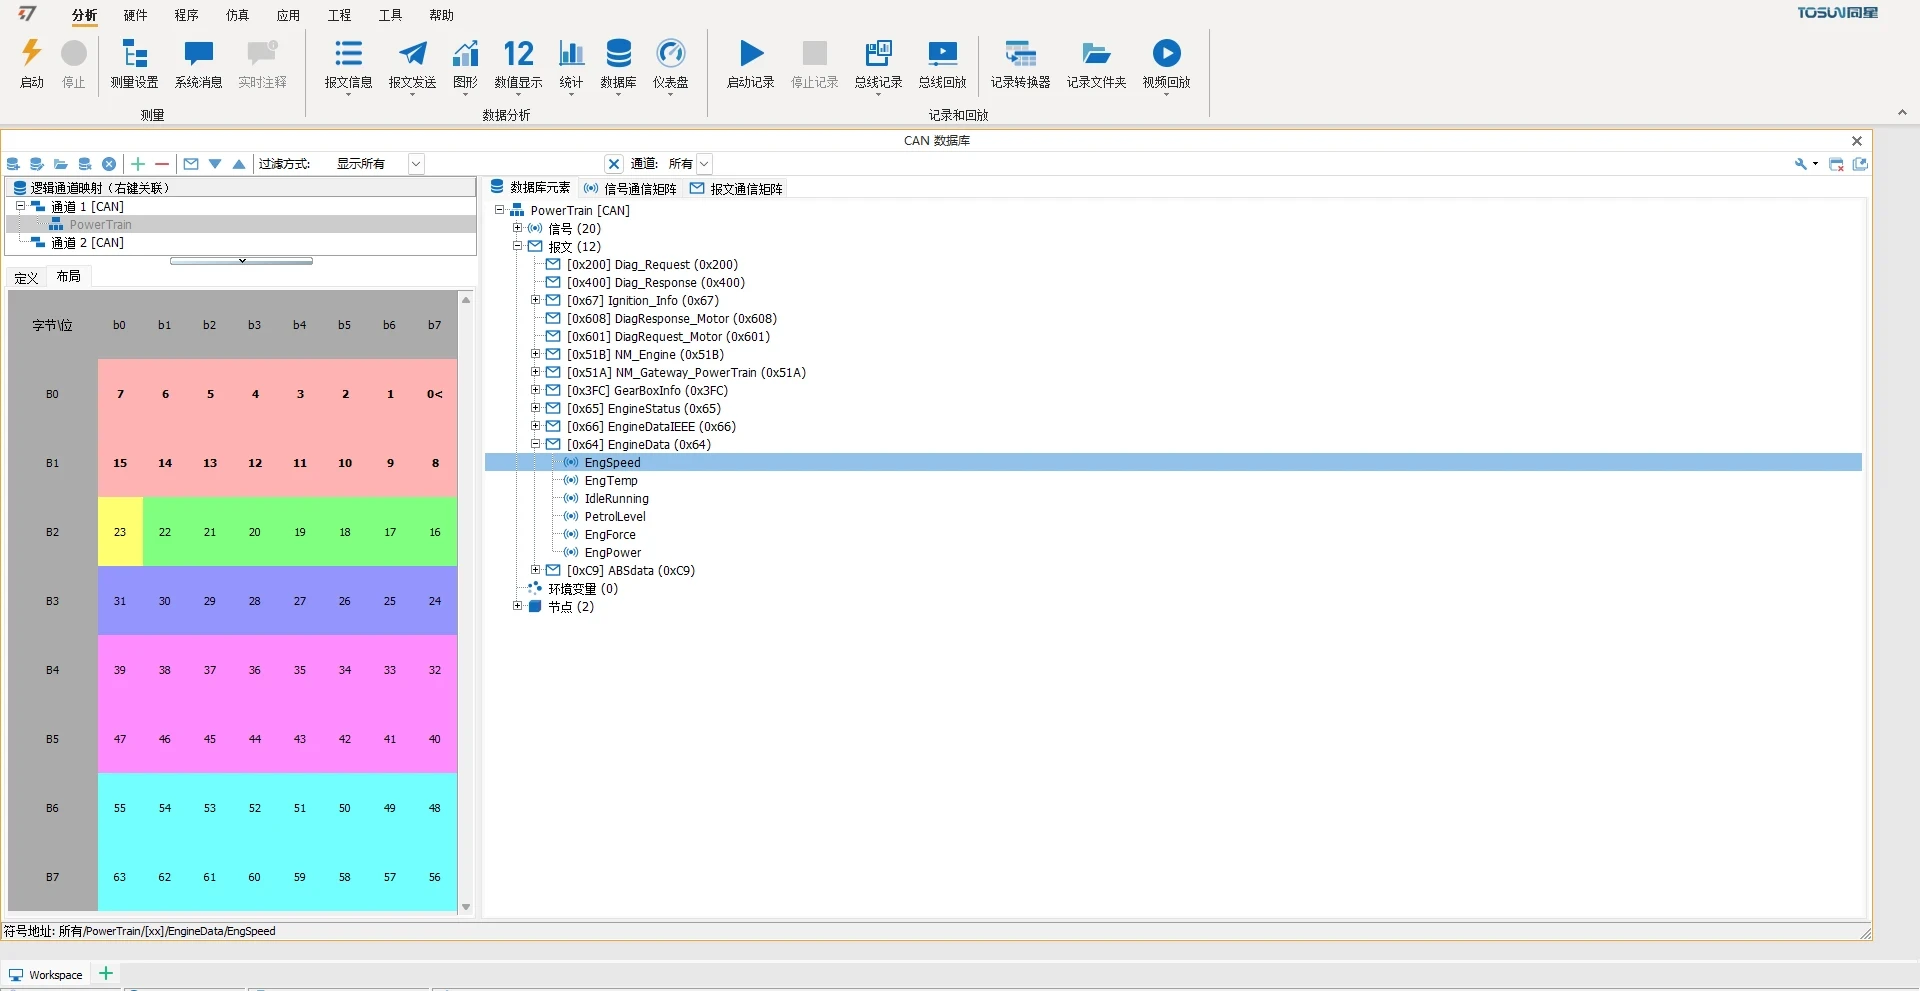The height and width of the screenshot is (991, 1920).
Task: Open the 过滤方式 filter mode dropdown
Action: click(416, 164)
